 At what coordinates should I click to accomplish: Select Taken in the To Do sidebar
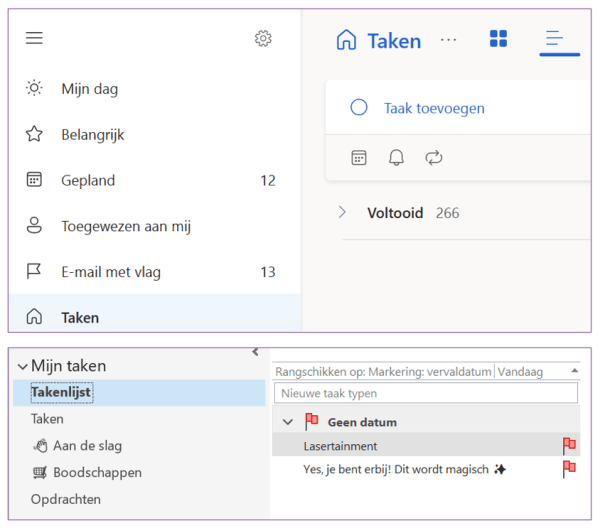155,313
